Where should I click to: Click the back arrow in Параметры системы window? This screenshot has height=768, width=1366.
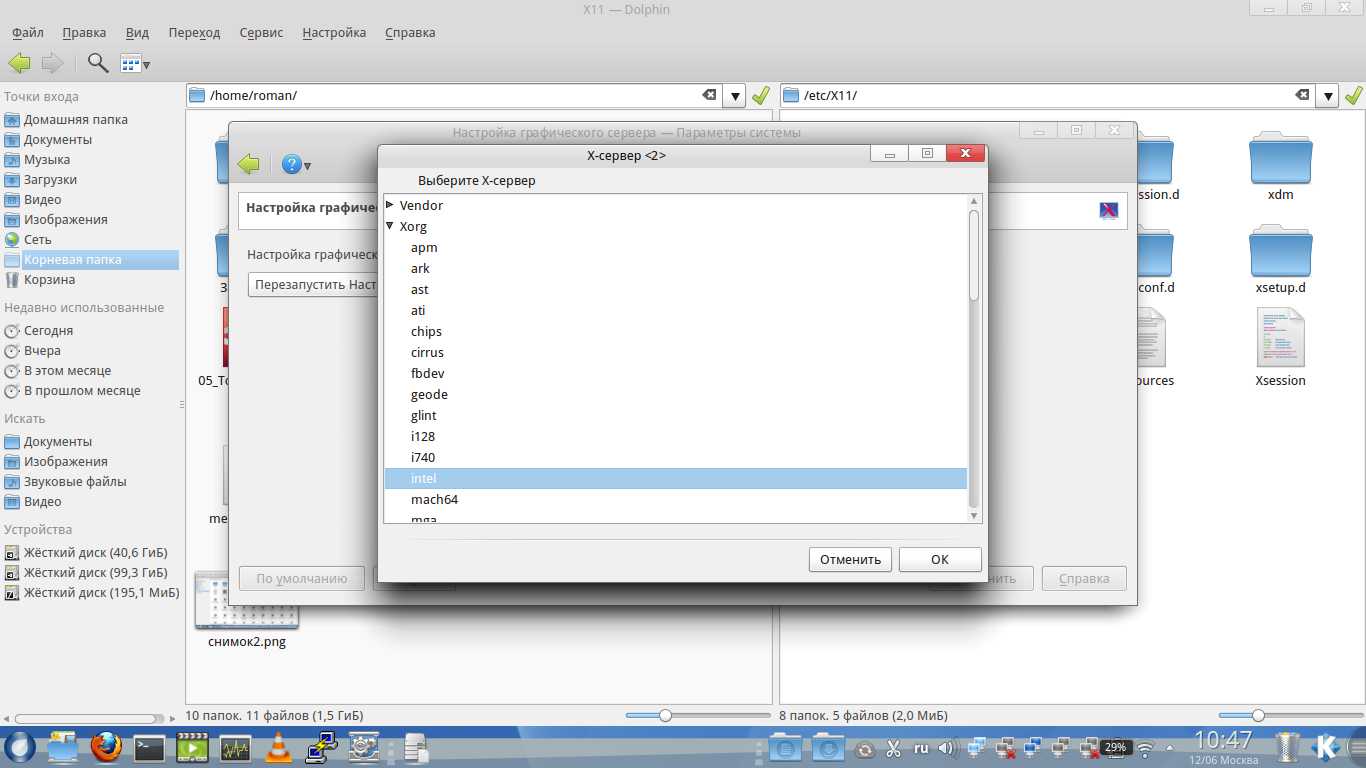pyautogui.click(x=249, y=165)
